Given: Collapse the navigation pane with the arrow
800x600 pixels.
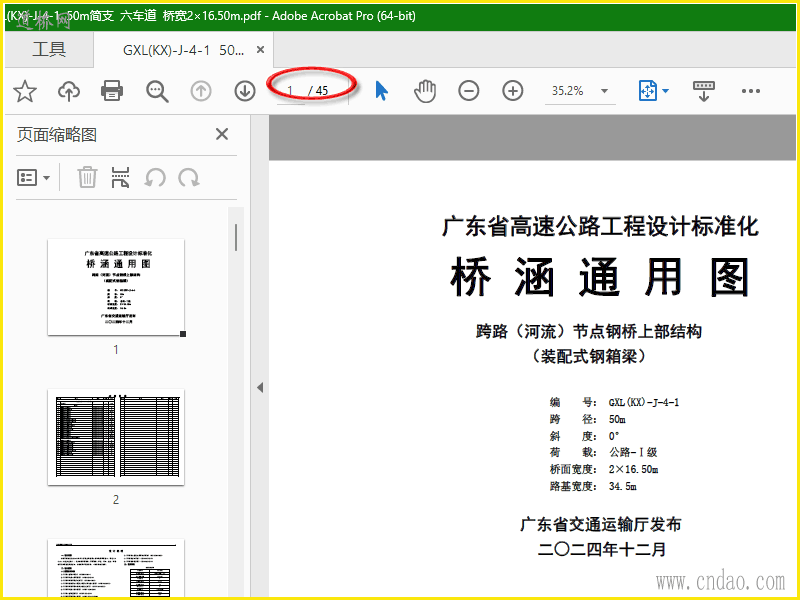Looking at the screenshot, I should click(x=260, y=387).
